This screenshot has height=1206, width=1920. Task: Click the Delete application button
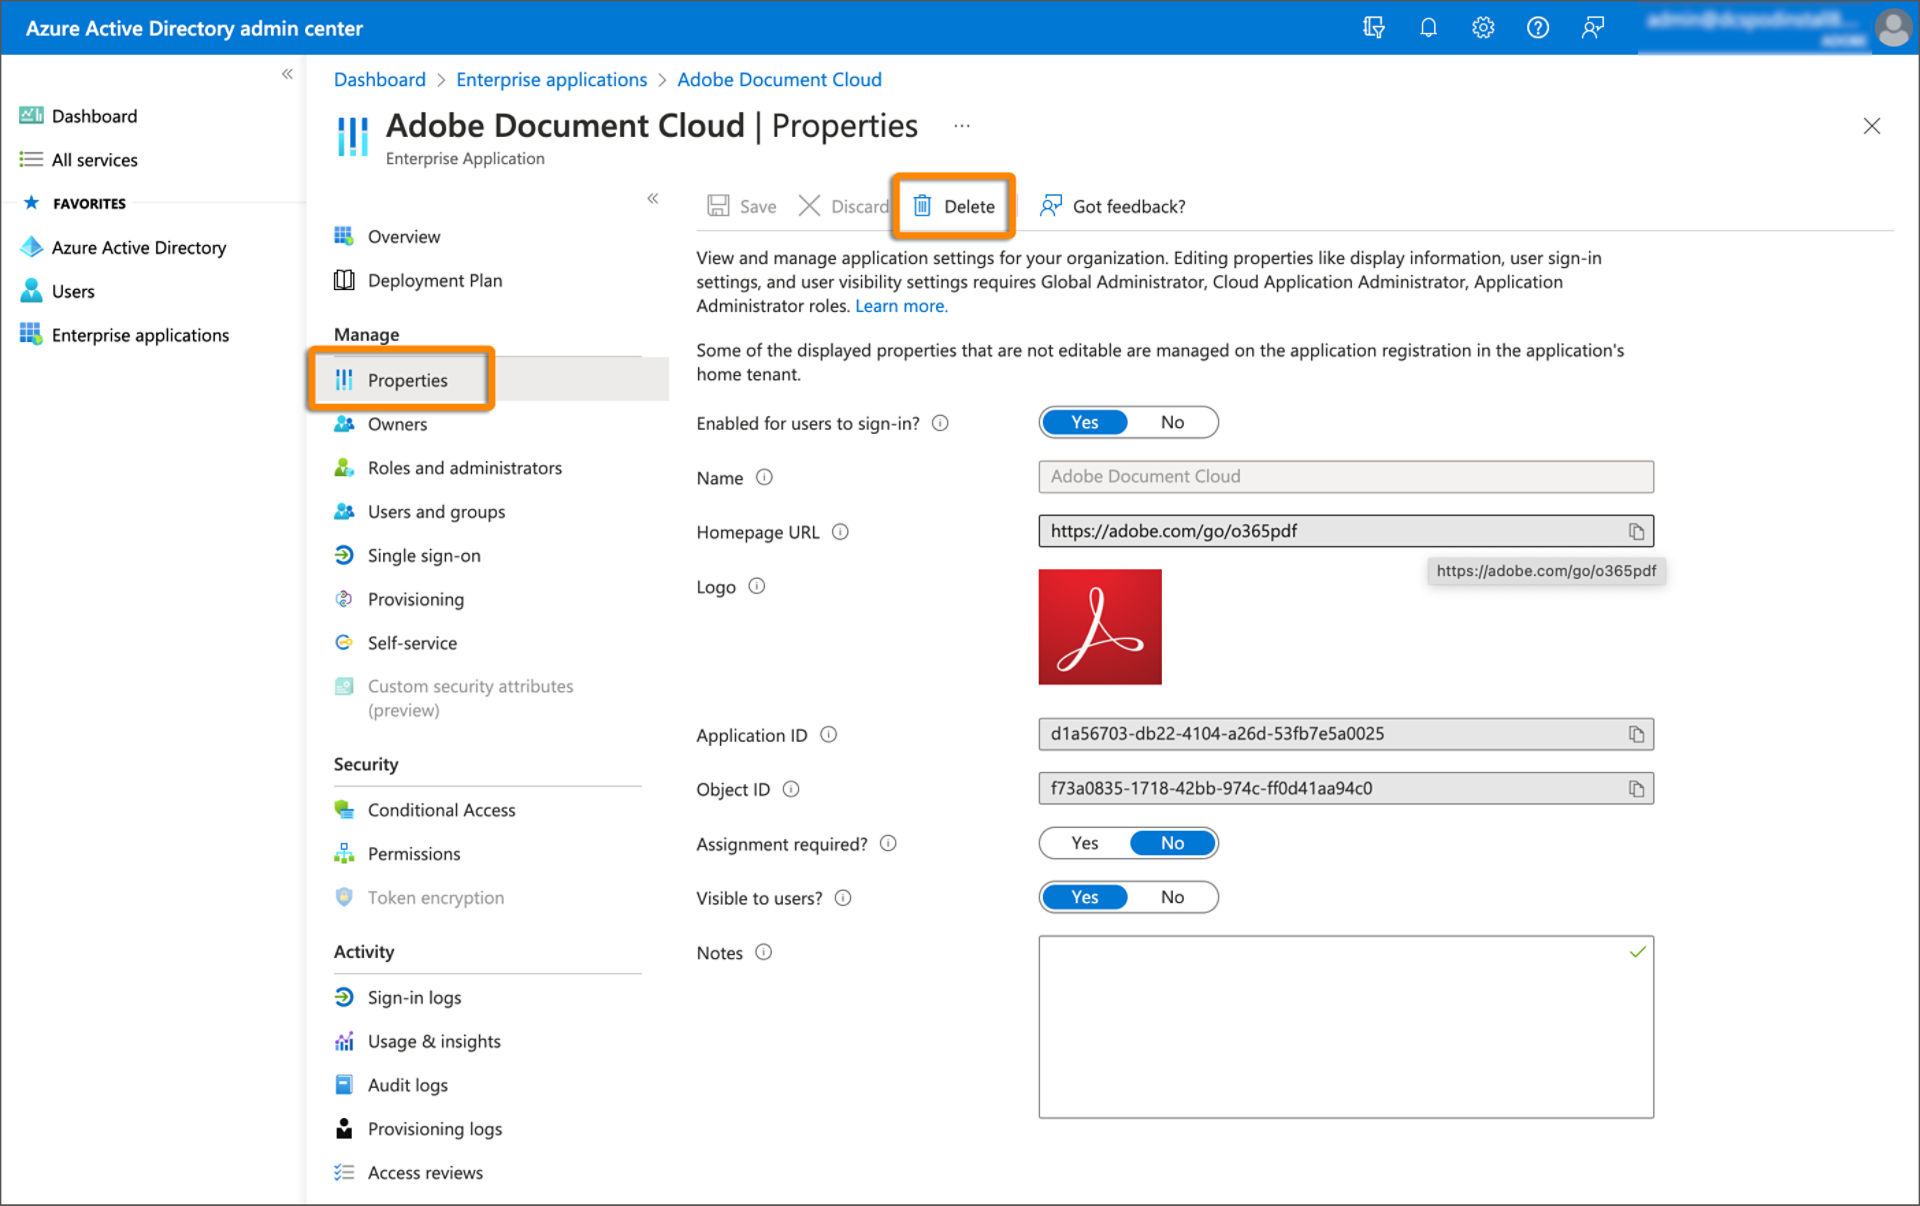(x=956, y=206)
